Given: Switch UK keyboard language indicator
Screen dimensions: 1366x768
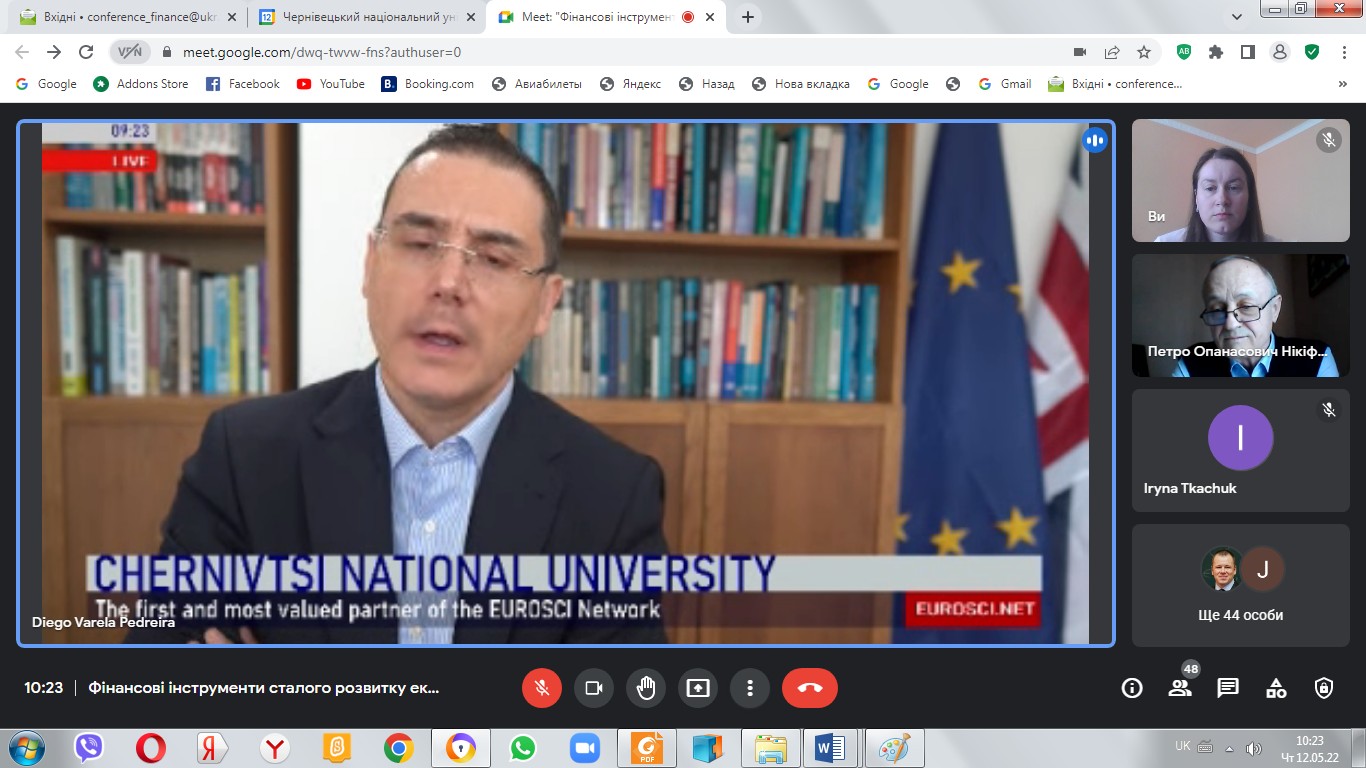Looking at the screenshot, I should pos(1182,746).
